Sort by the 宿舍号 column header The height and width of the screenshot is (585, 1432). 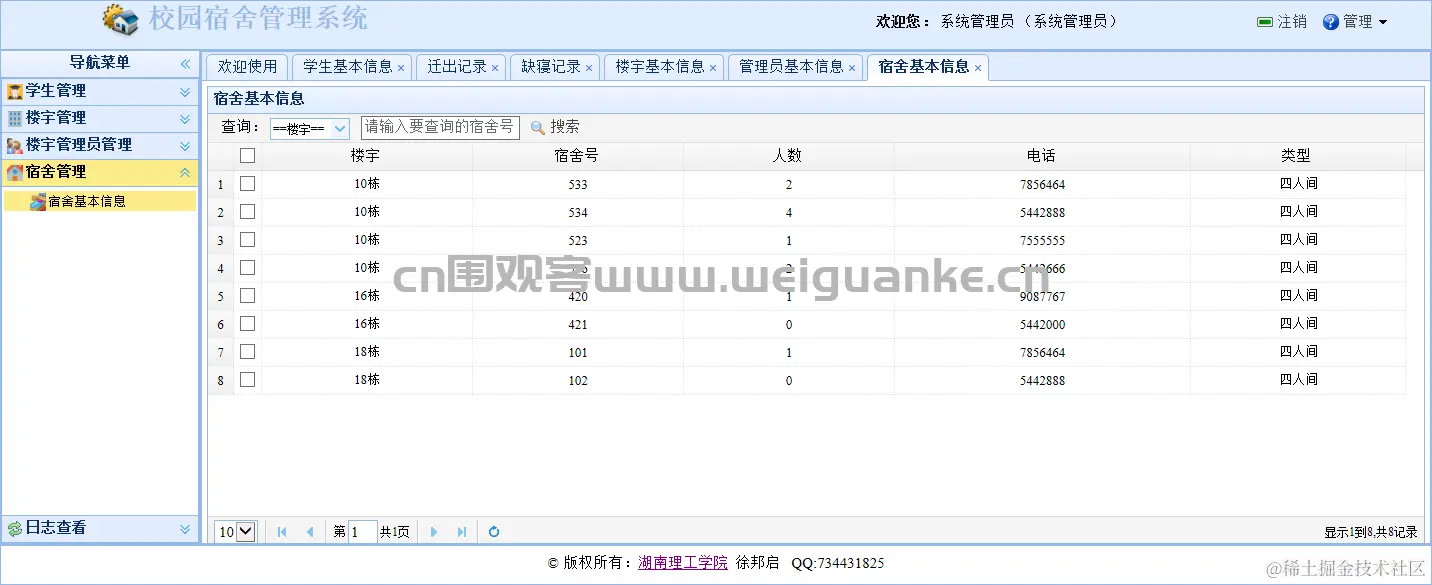pos(577,156)
